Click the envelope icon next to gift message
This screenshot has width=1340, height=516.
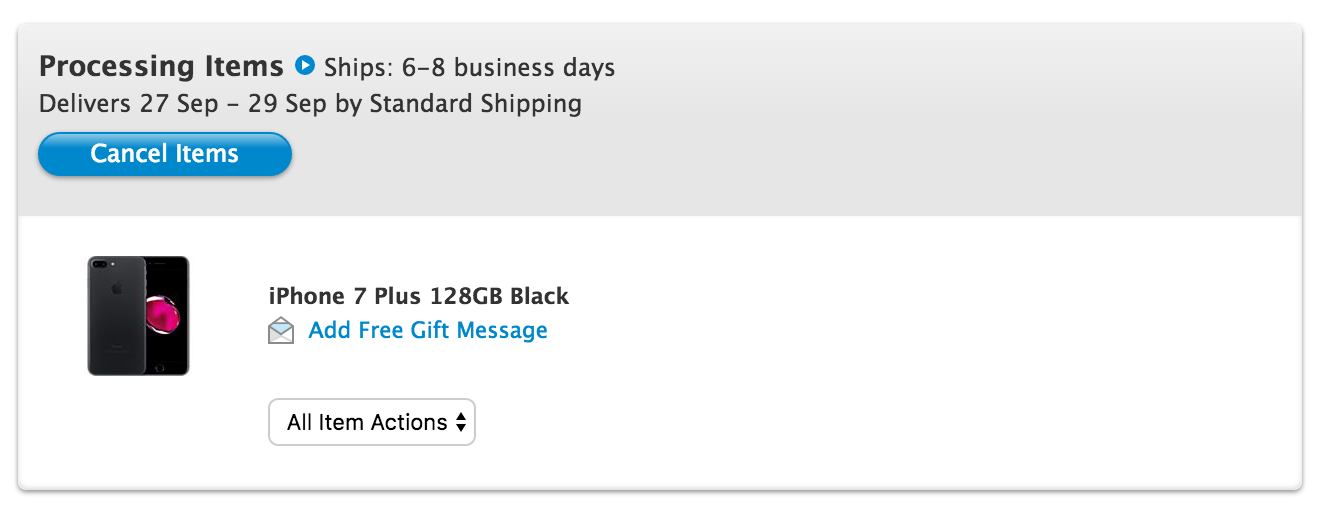(282, 331)
